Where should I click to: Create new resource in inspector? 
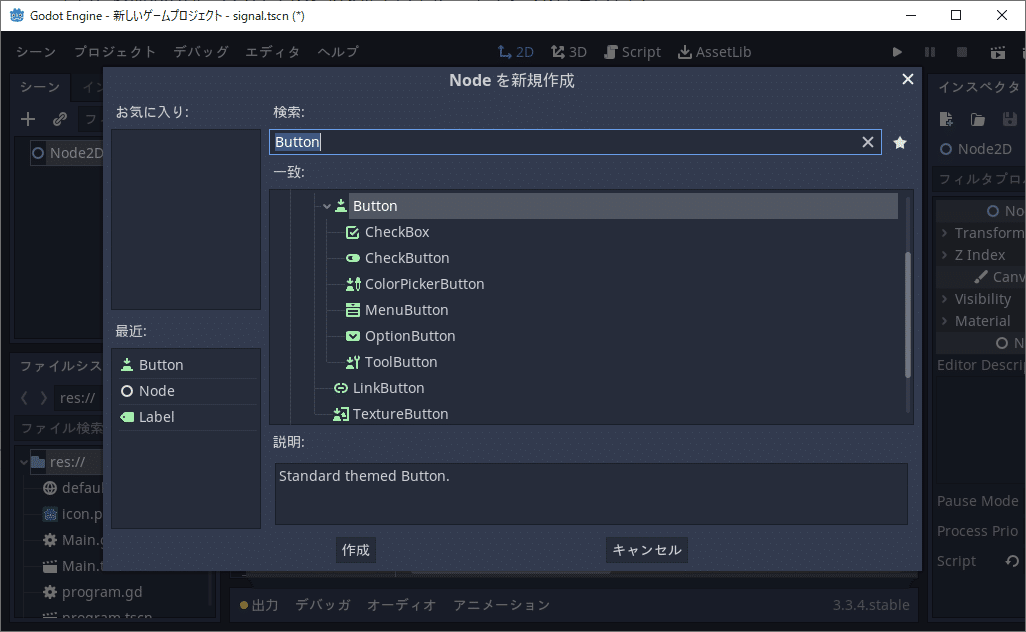[x=946, y=119]
